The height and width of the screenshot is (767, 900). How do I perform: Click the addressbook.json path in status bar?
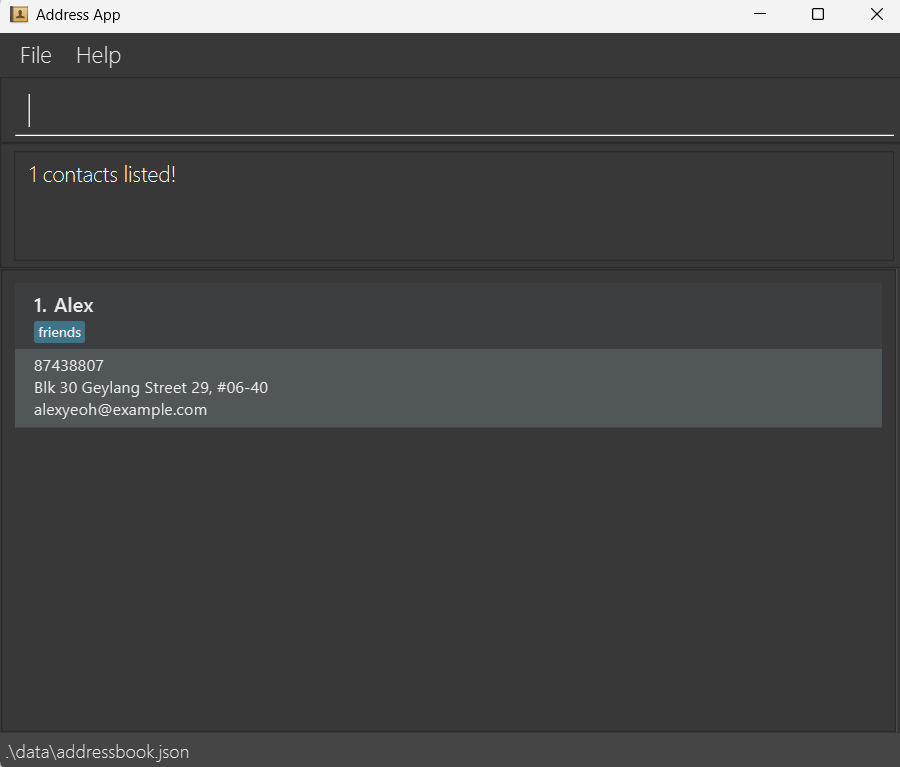point(98,752)
